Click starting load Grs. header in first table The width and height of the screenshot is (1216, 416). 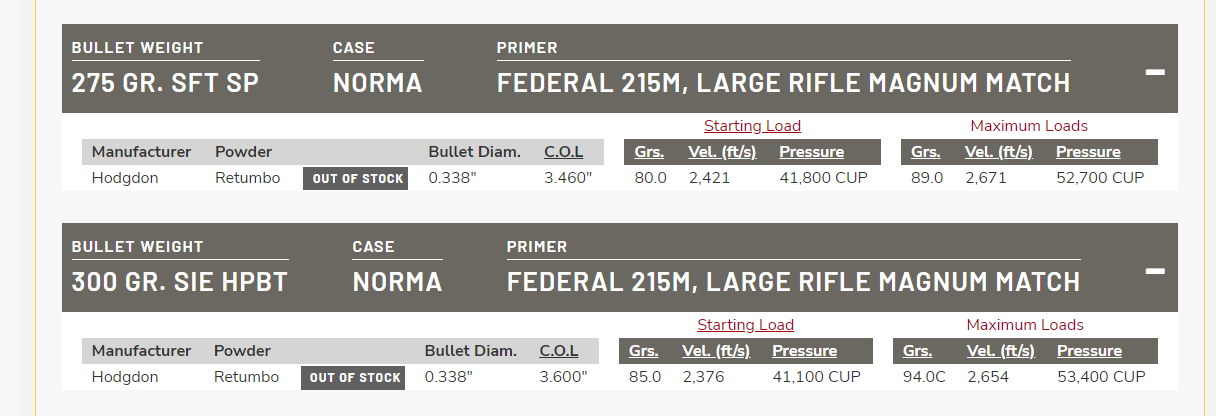650,152
